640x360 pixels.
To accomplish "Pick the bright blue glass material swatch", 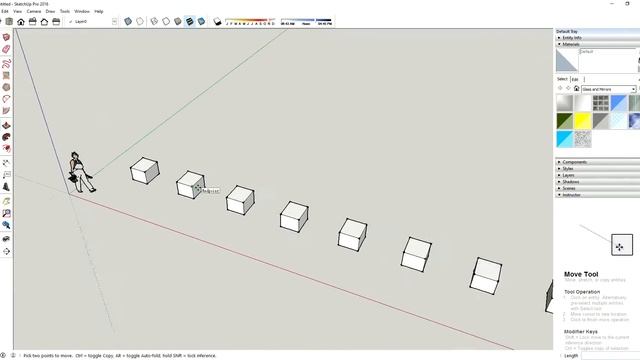I will (618, 103).
